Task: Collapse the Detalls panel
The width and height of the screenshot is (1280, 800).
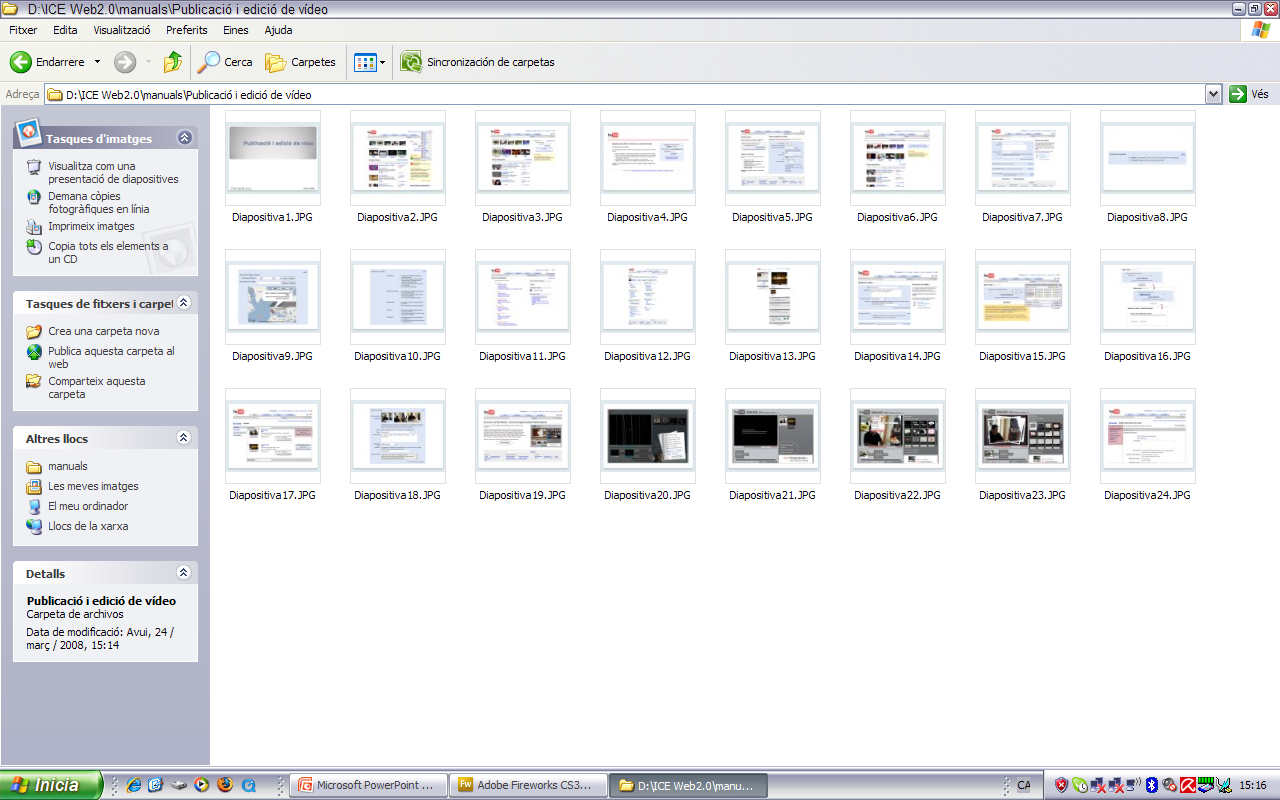Action: [x=183, y=573]
